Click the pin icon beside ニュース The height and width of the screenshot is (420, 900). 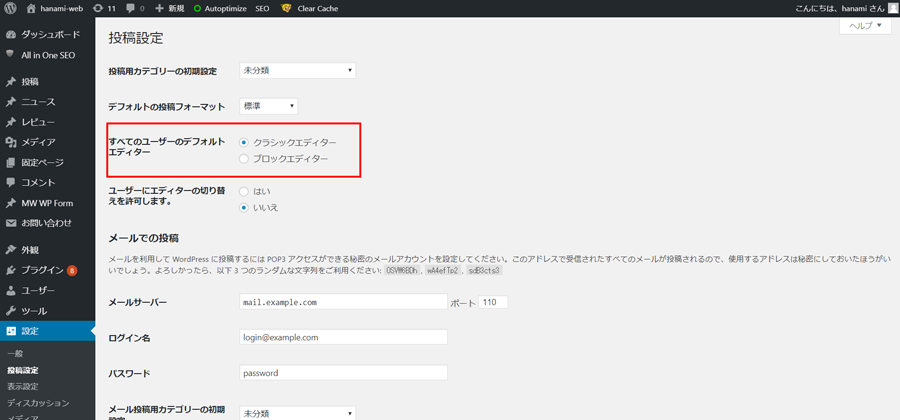[10, 102]
